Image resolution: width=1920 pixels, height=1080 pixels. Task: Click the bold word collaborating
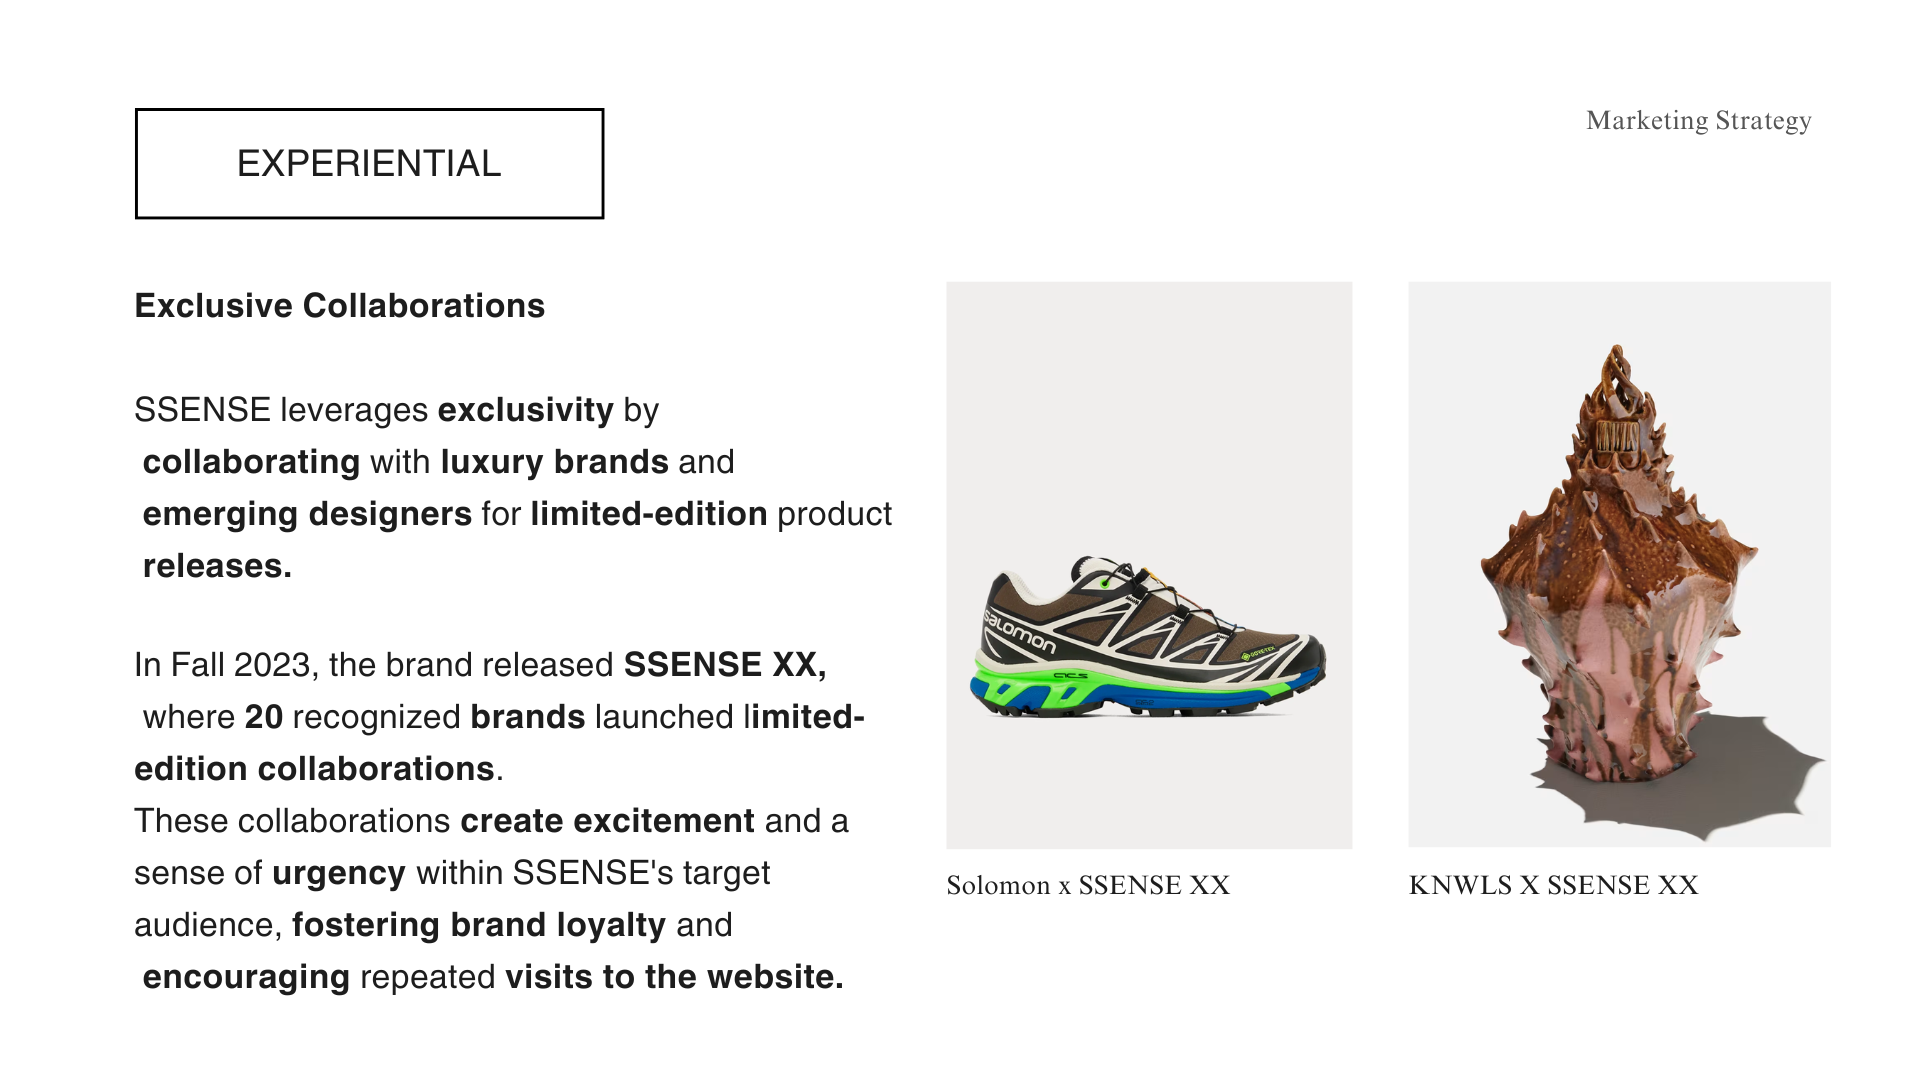pos(251,462)
